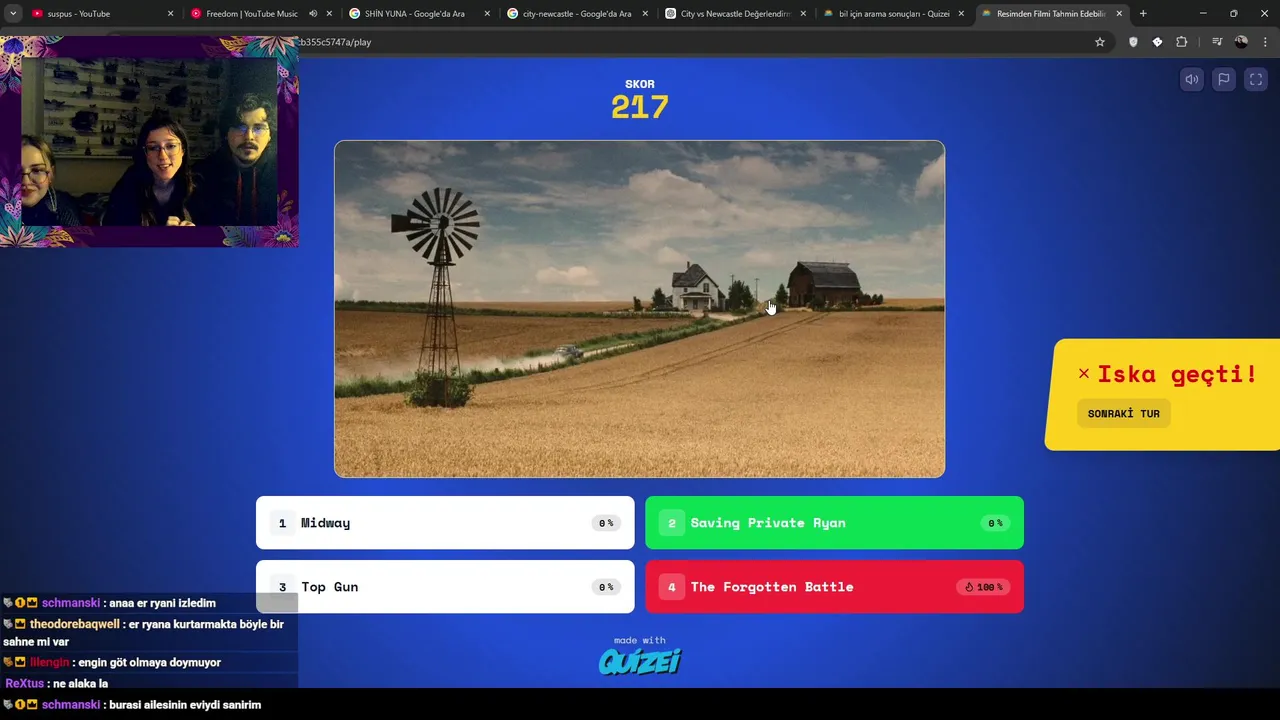
Task: Expand the tab search dropdown arrow
Action: [13, 14]
